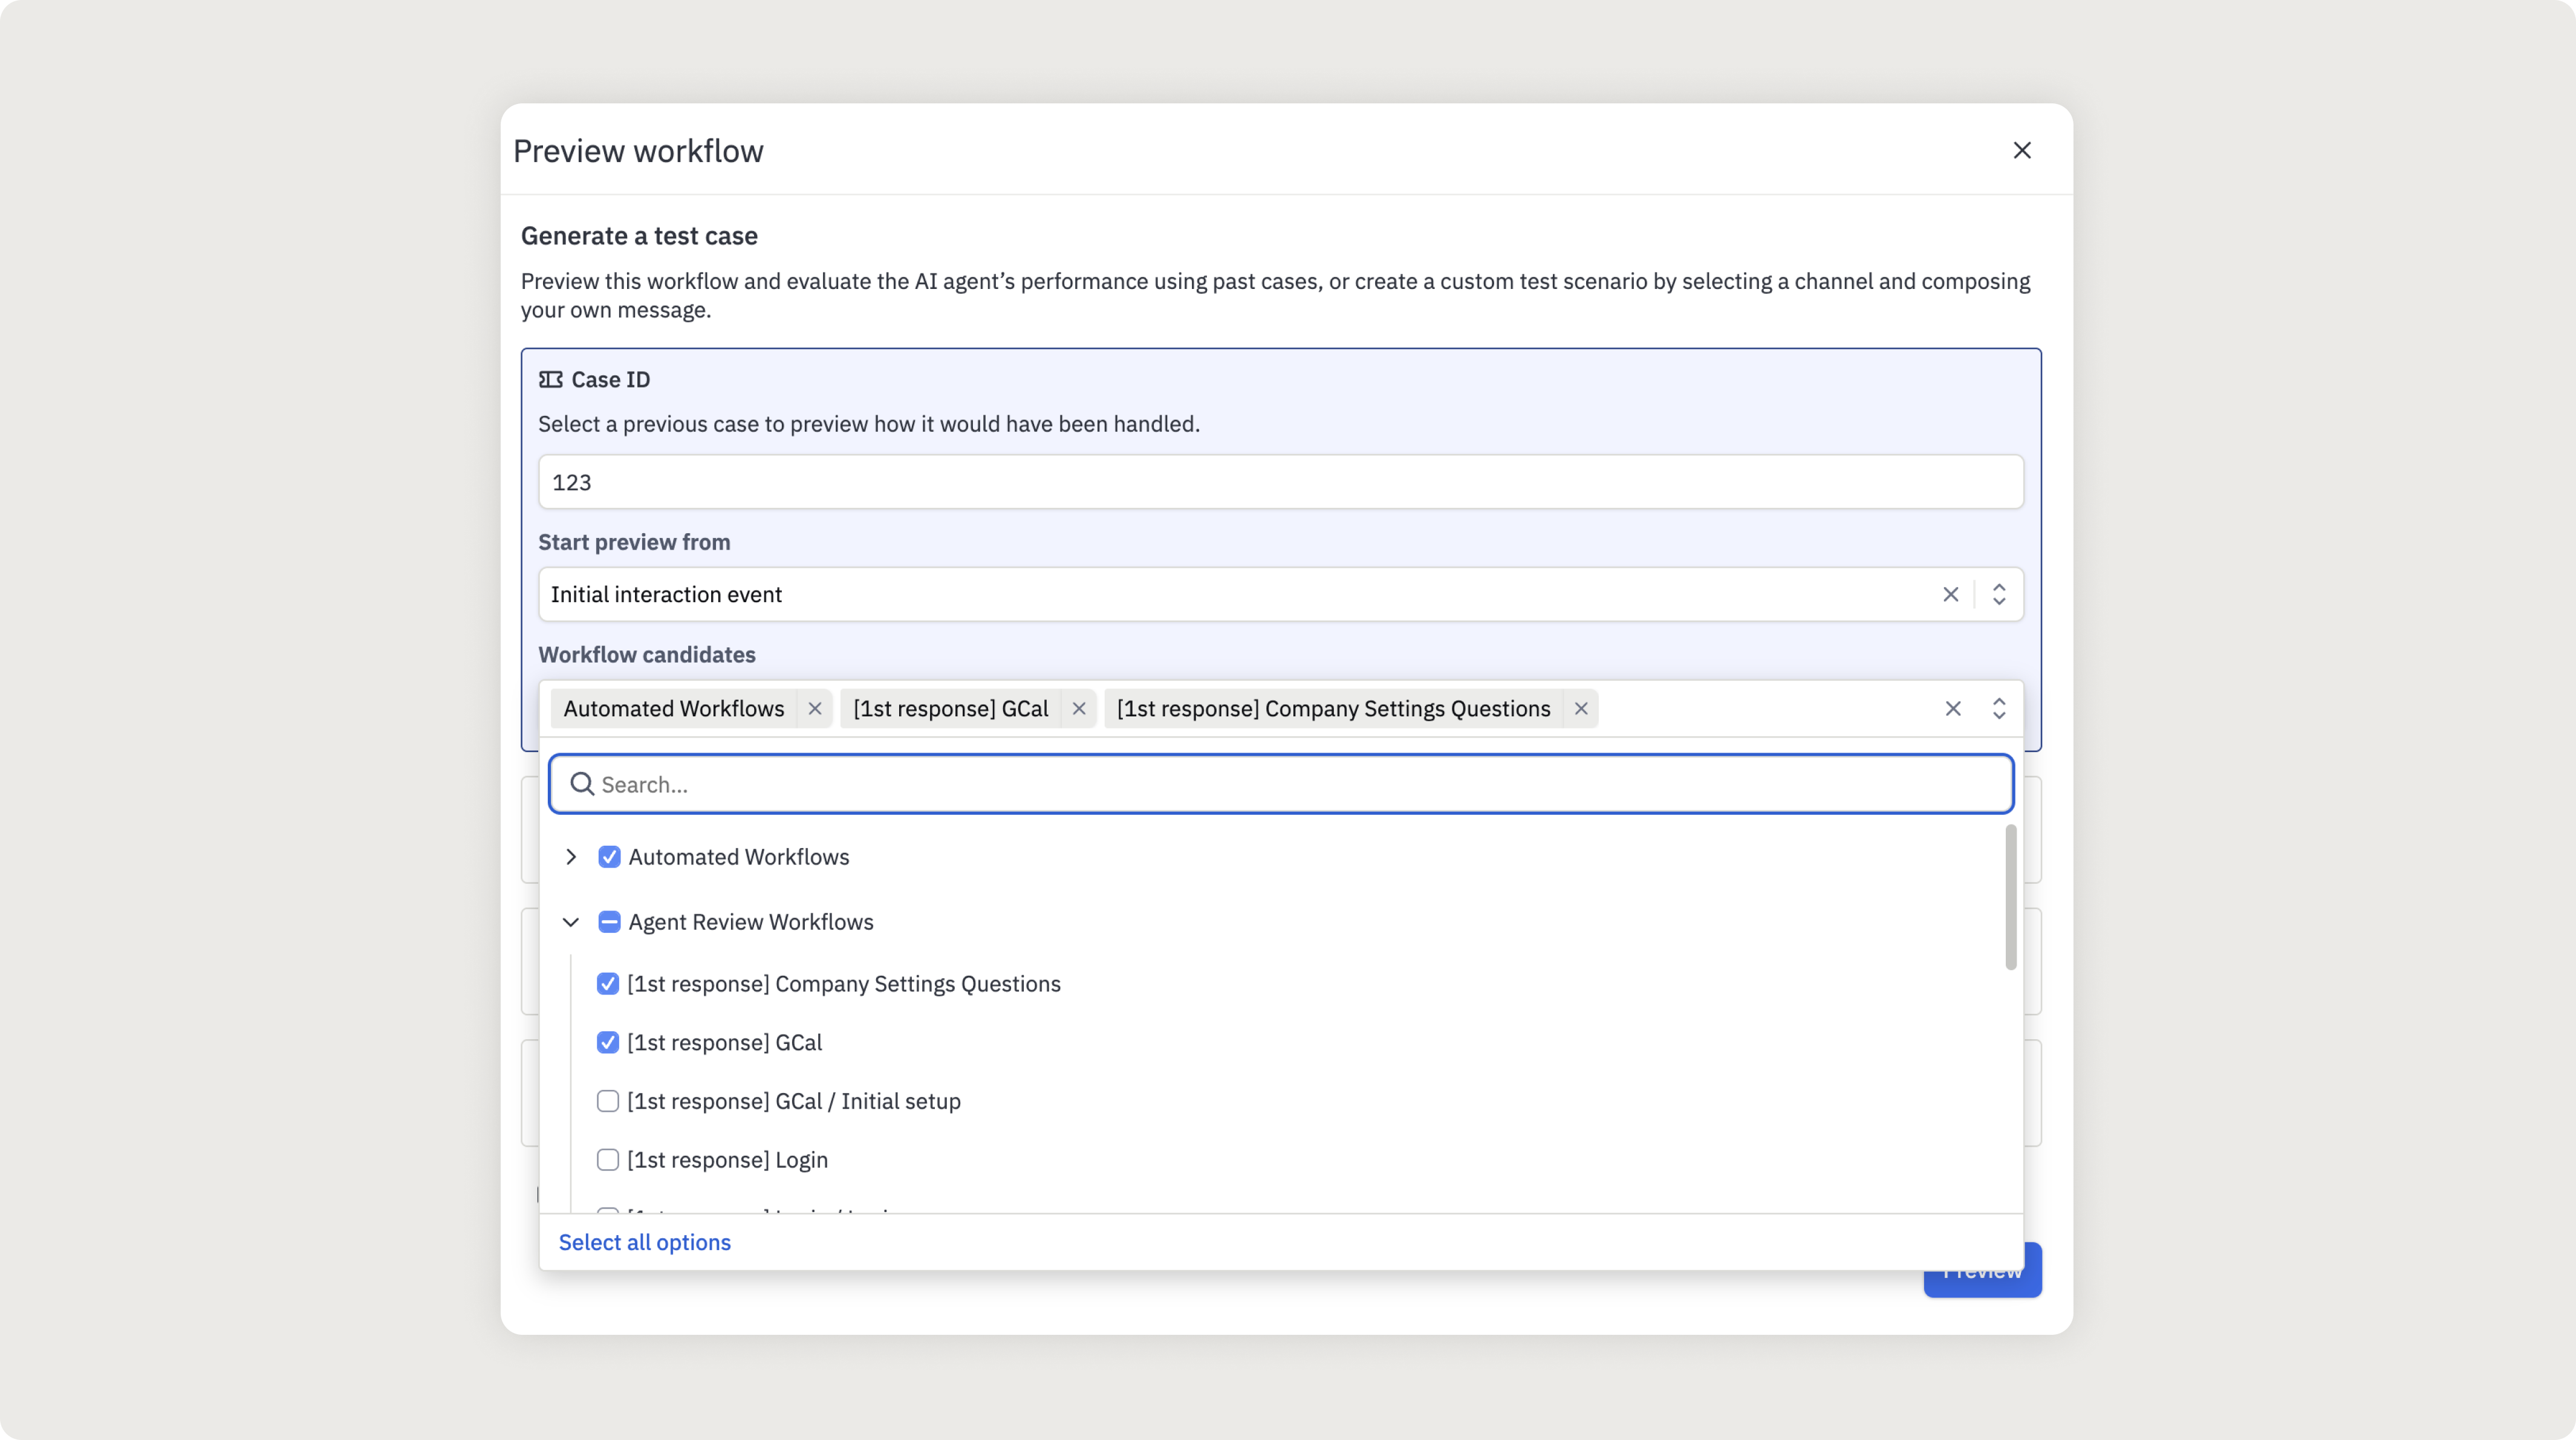Close the Preview workflow dialog

coord(2021,150)
